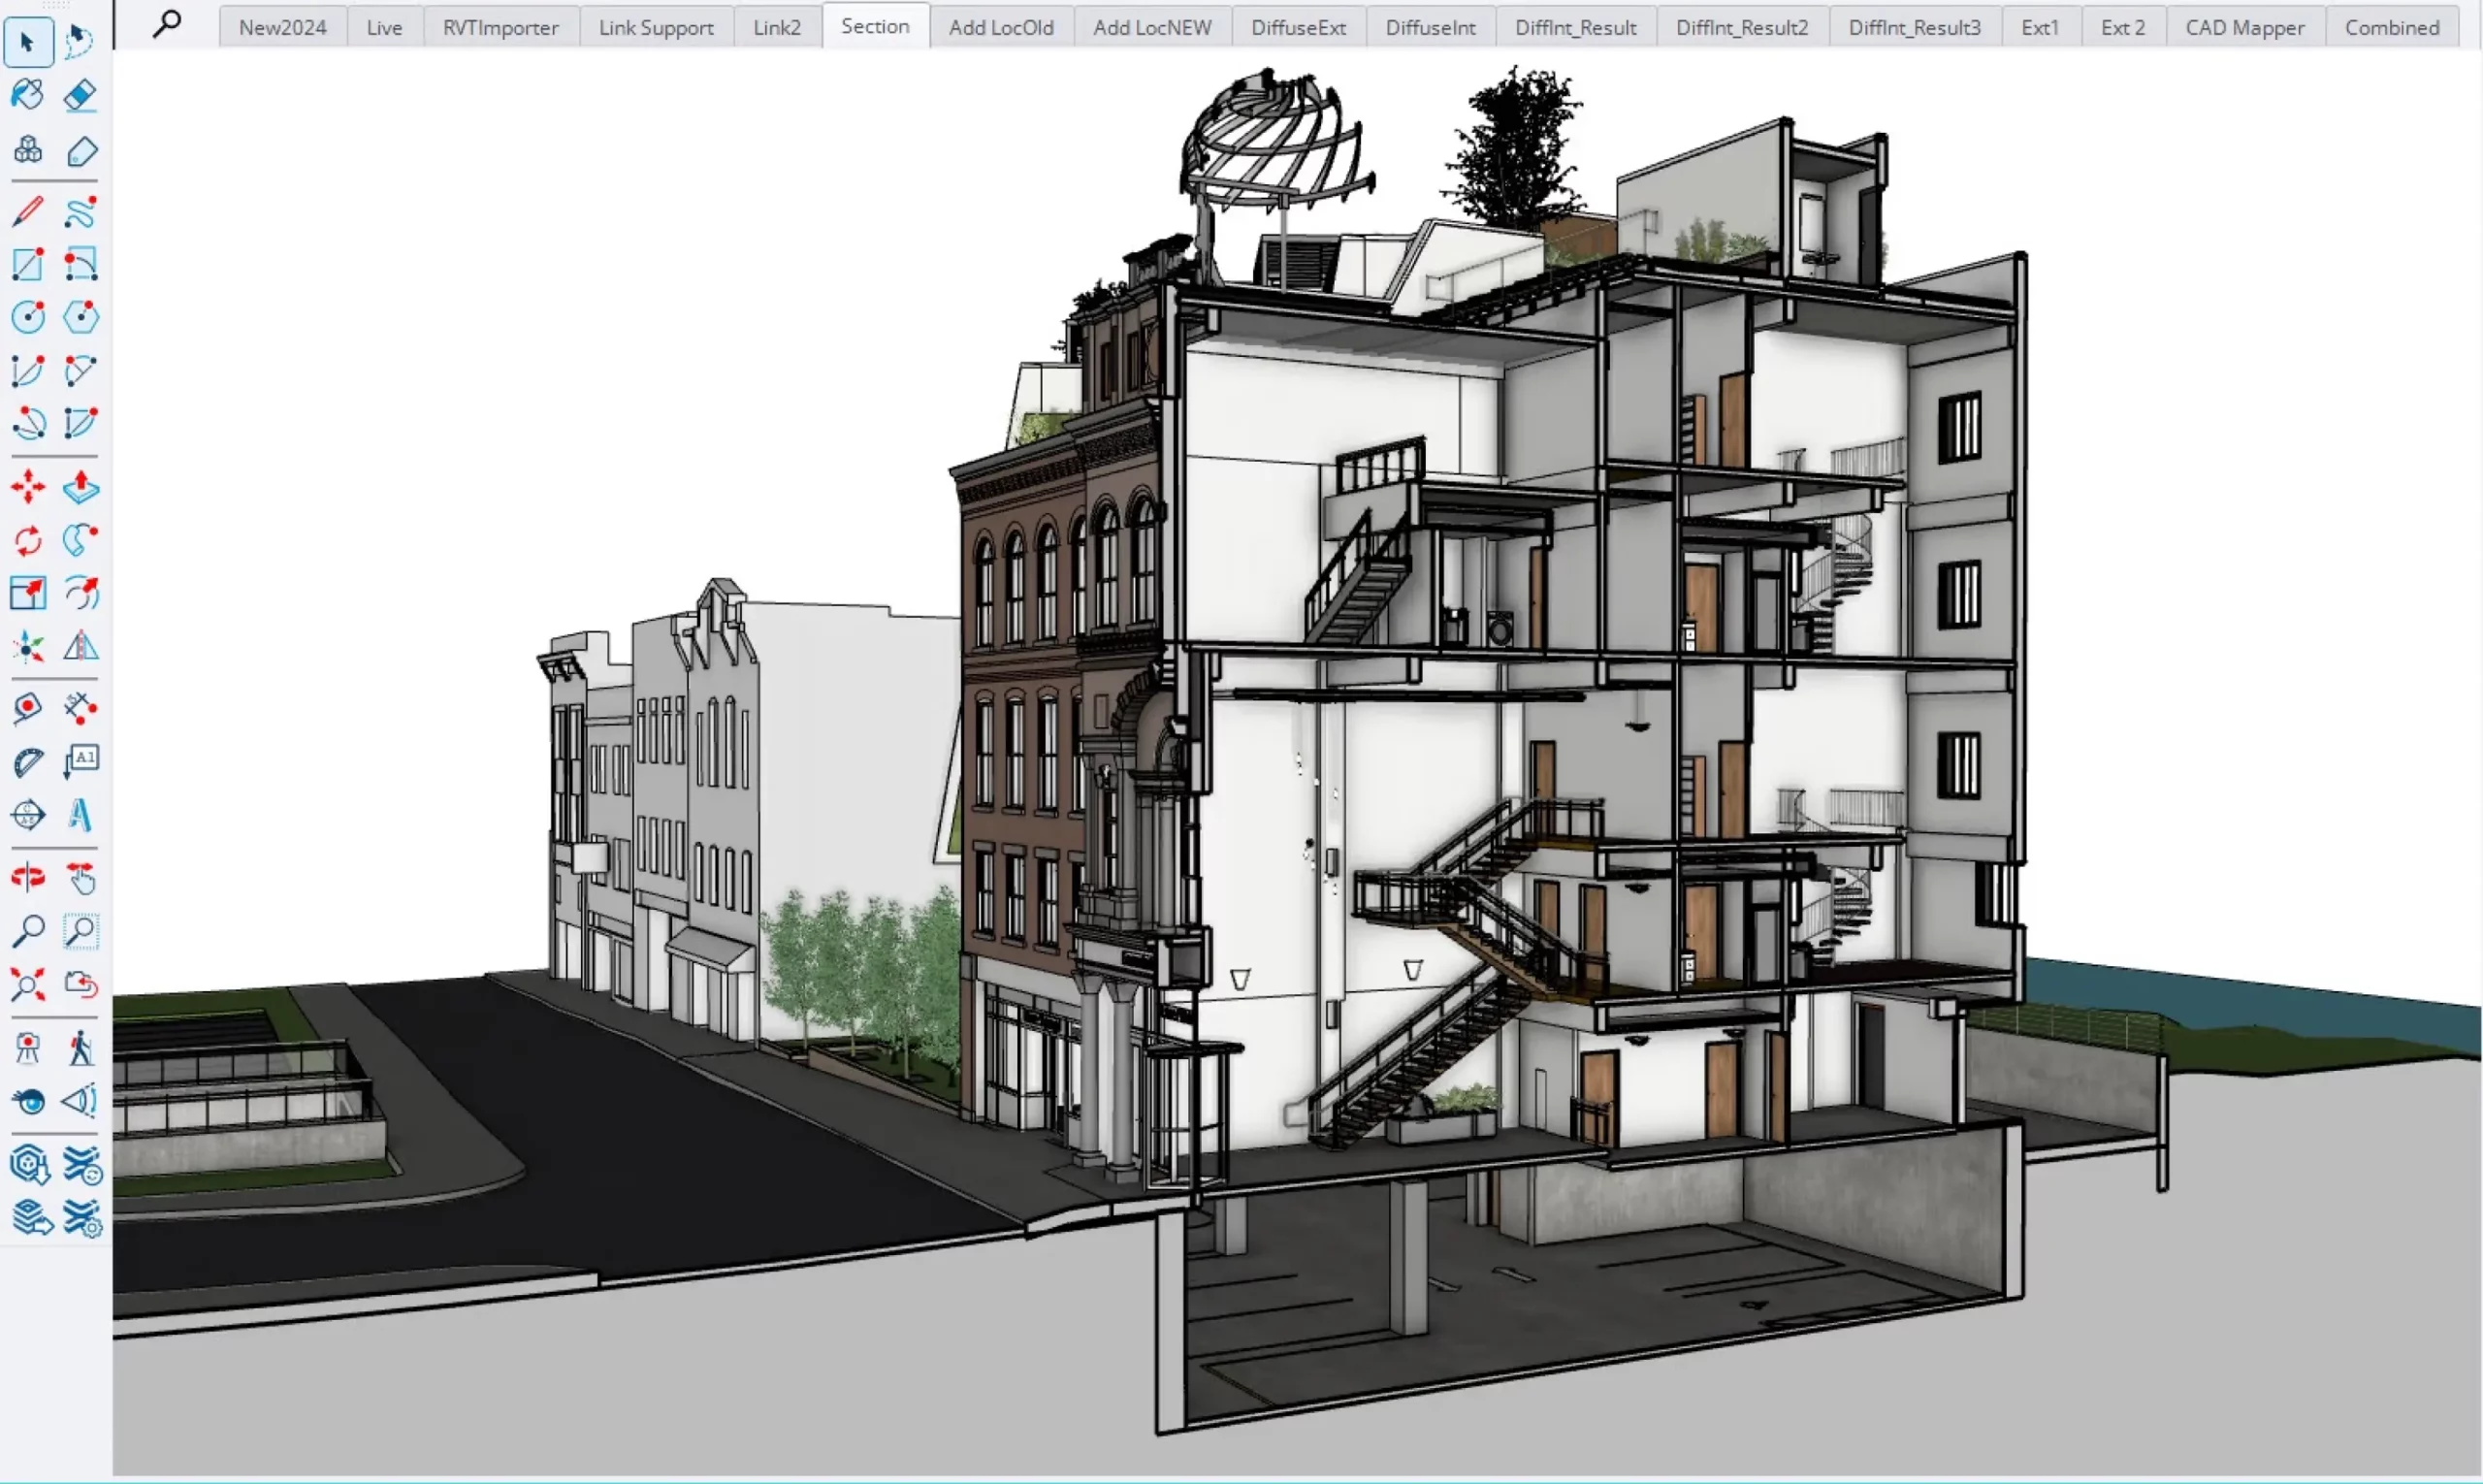The height and width of the screenshot is (1484, 2483).
Task: Click the Rotate tool
Action: pos(27,541)
